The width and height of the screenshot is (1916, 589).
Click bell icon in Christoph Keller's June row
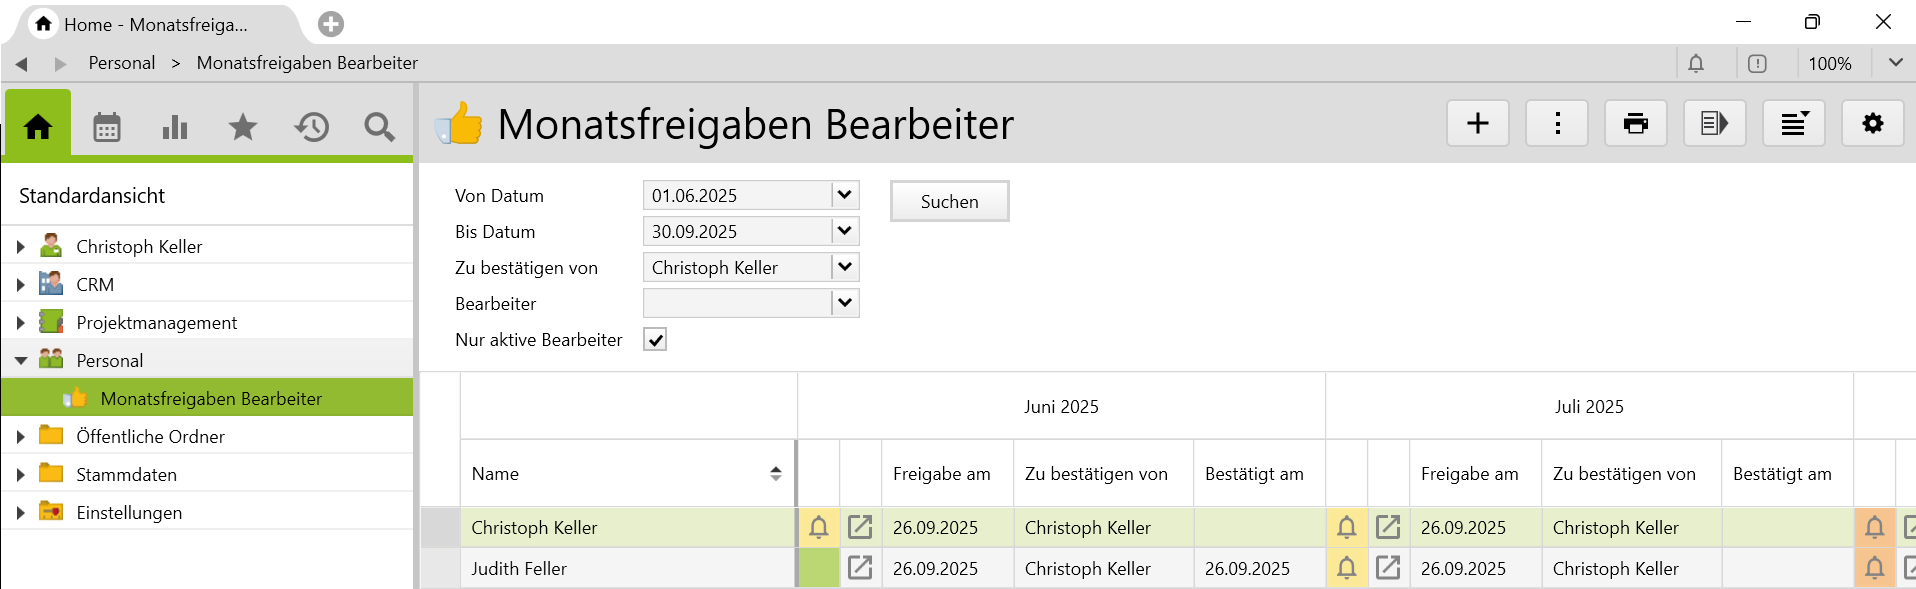click(818, 527)
